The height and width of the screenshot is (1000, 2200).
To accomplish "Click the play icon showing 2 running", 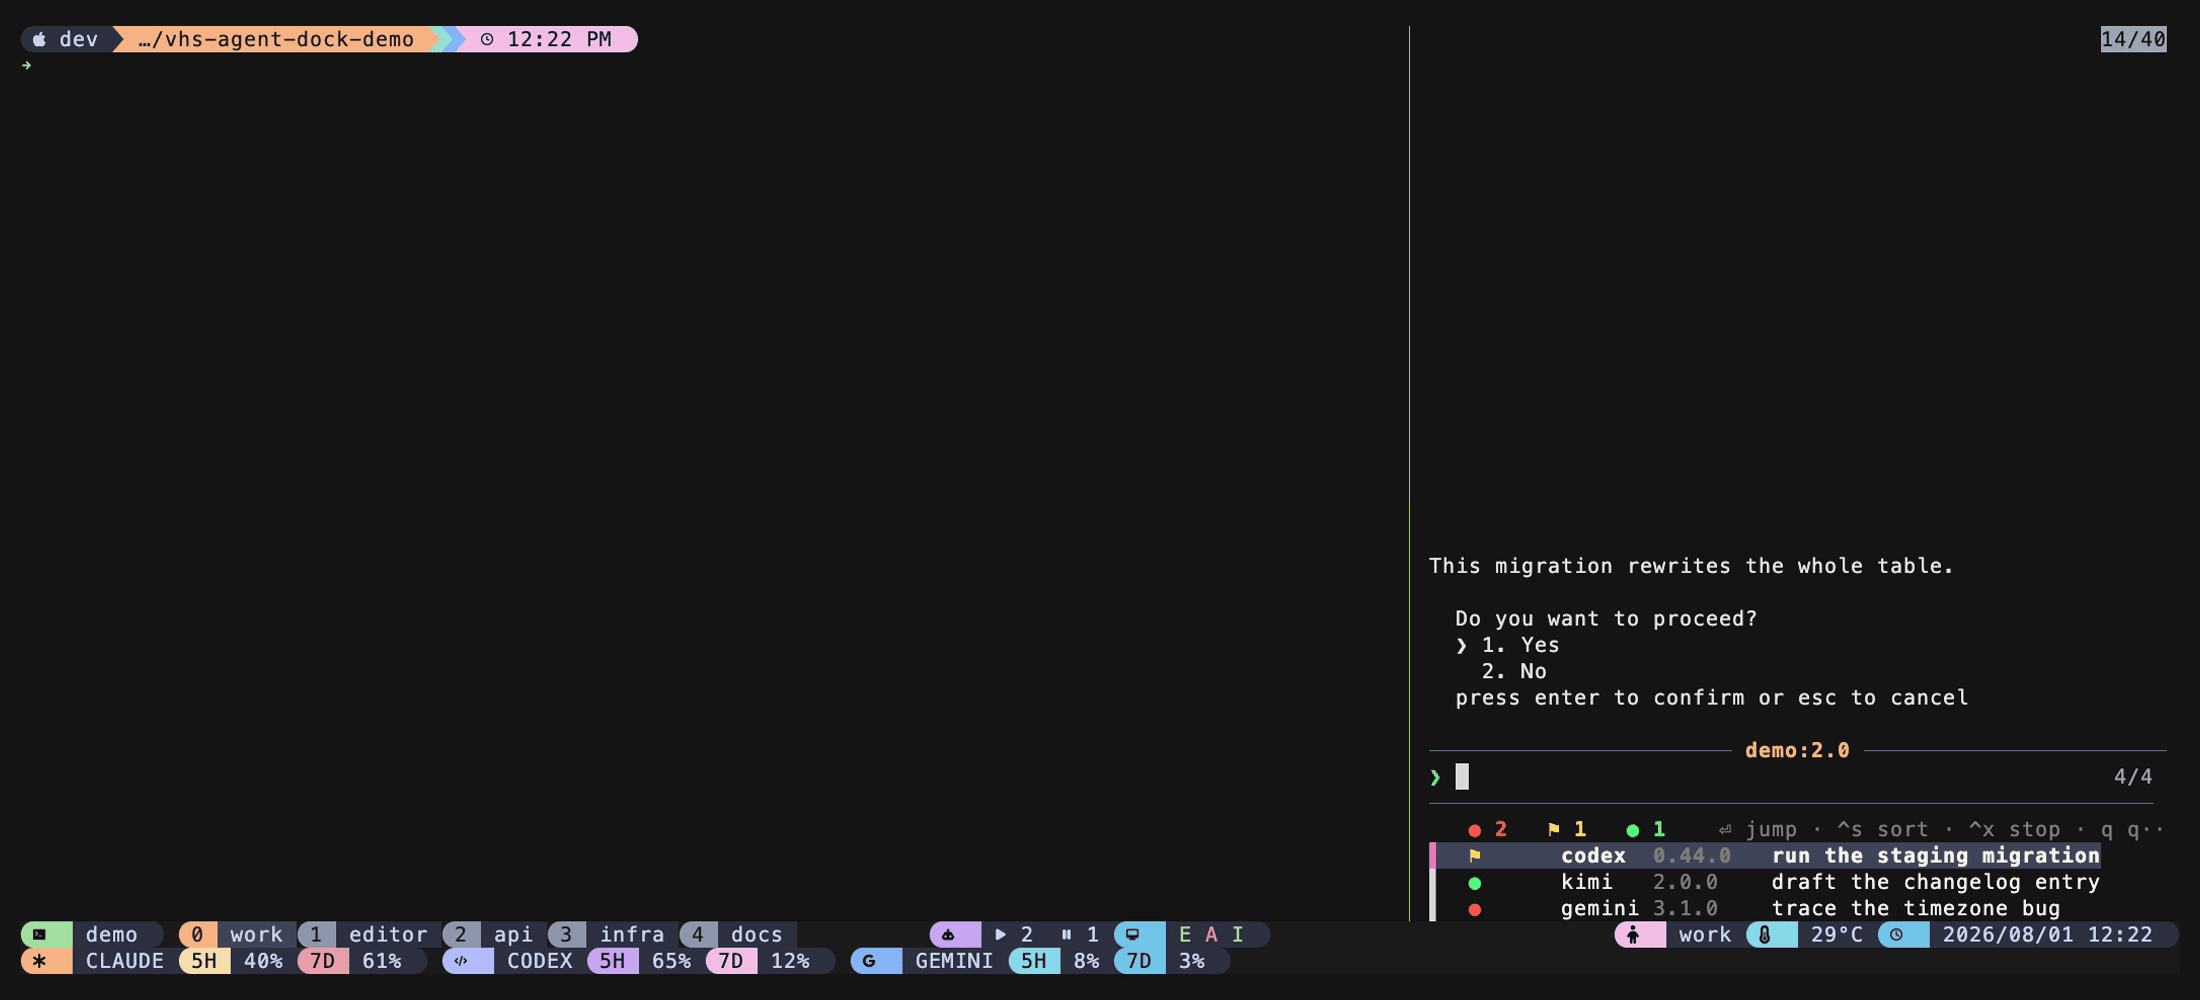I will click(x=1000, y=934).
